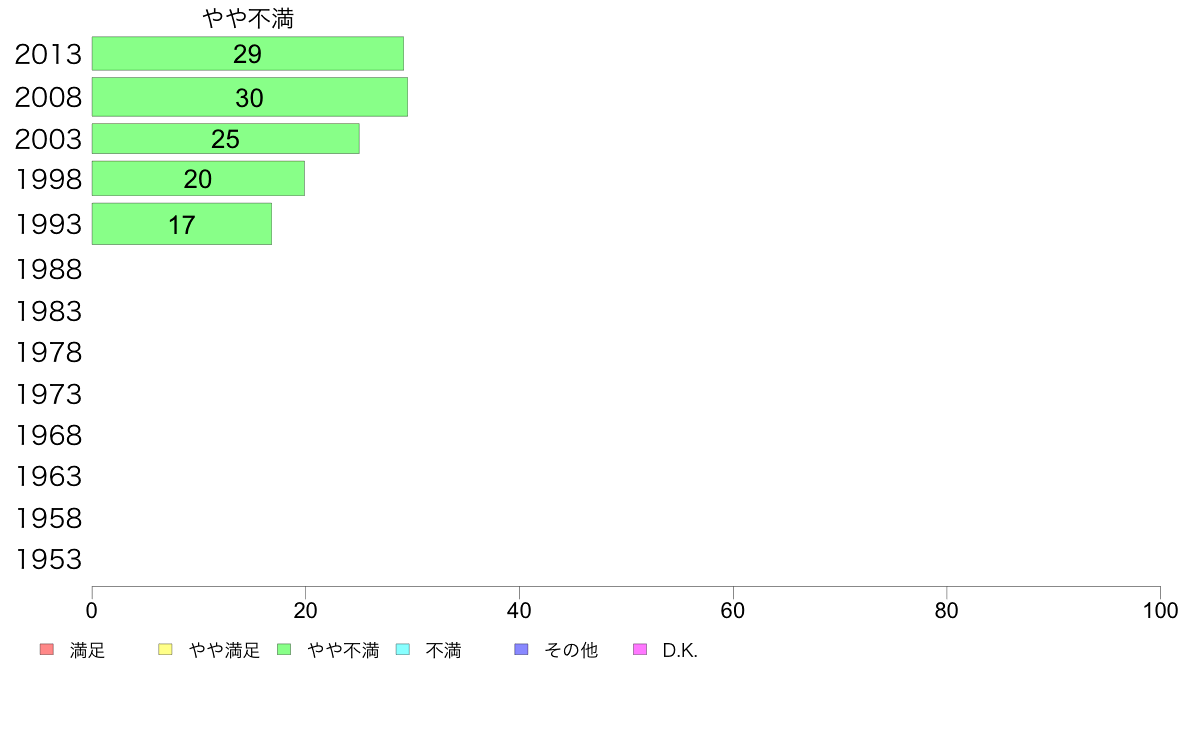The width and height of the screenshot is (1188, 736).
Task: Click the green やや不満 legend swatch
Action: (x=284, y=650)
